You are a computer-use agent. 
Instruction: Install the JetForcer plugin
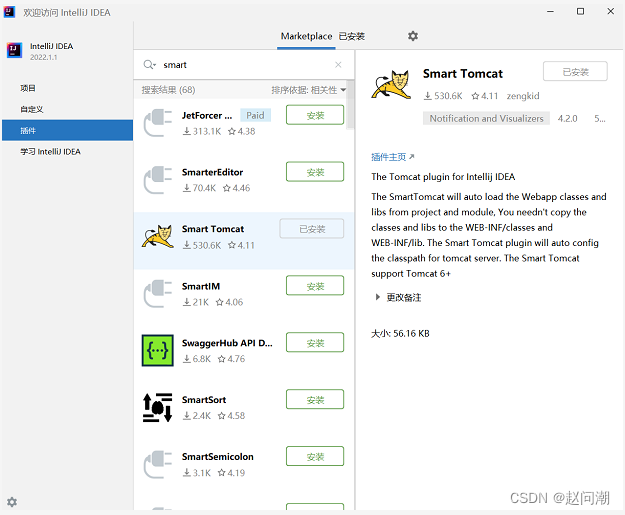pyautogui.click(x=315, y=115)
